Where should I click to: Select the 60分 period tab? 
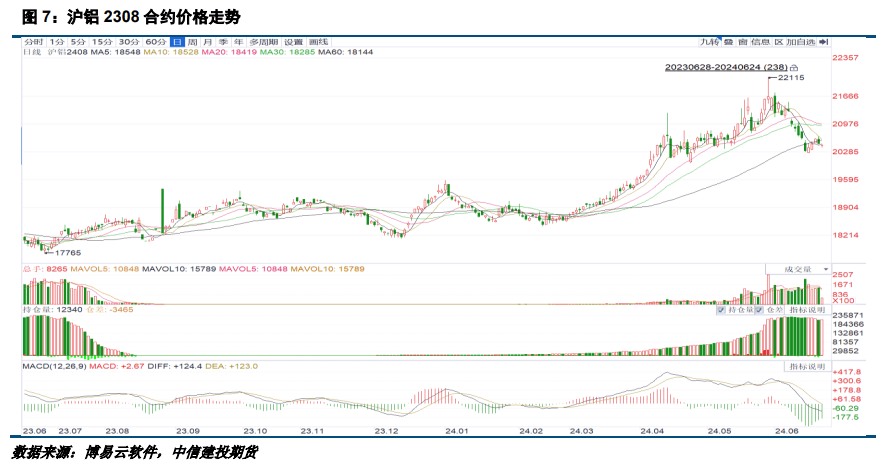click(156, 42)
